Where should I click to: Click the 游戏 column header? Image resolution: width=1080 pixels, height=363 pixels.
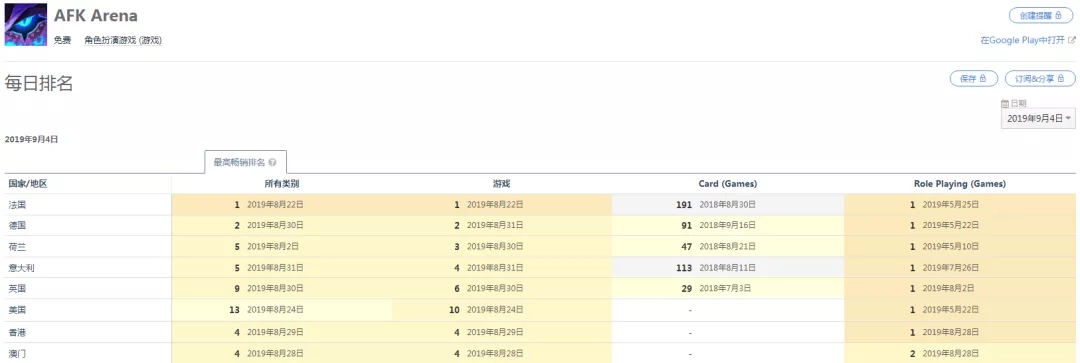click(501, 184)
